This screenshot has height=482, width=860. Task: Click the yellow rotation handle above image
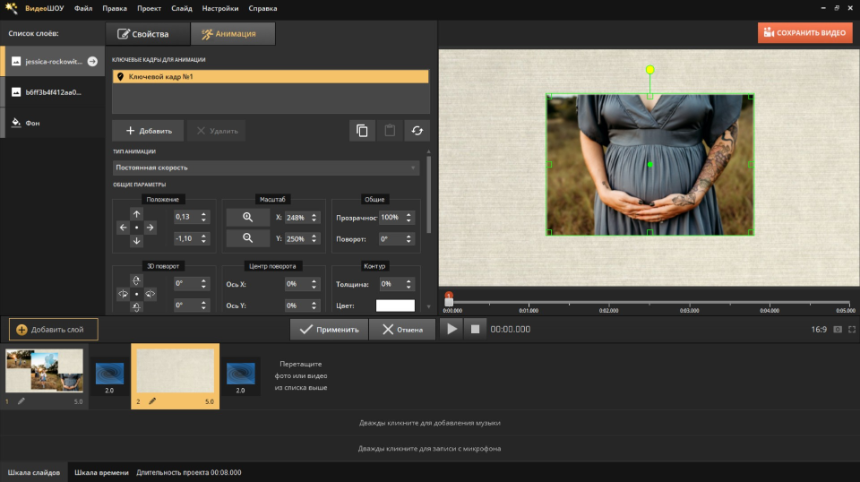pos(650,70)
